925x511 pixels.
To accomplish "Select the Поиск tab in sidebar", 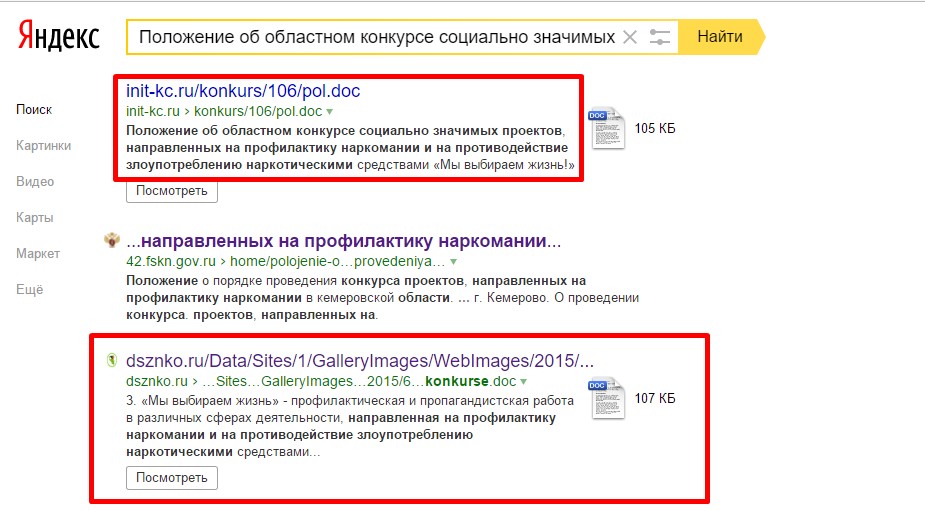I will pos(34,110).
